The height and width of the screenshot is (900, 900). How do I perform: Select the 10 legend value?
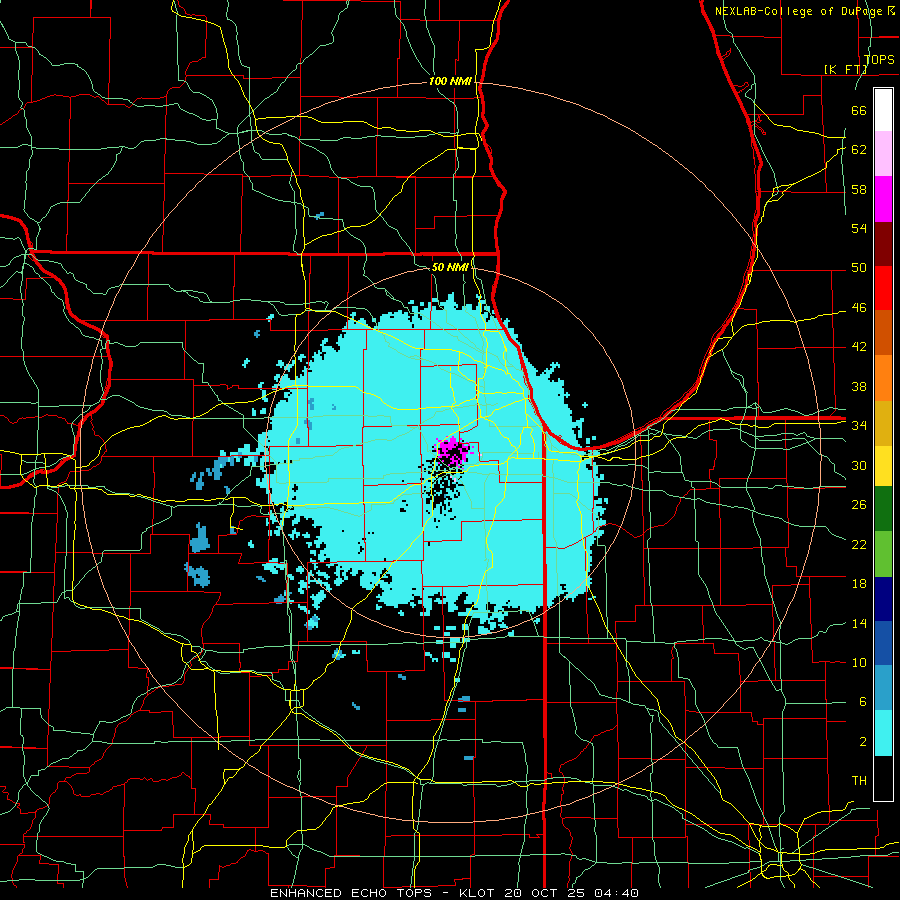(859, 663)
